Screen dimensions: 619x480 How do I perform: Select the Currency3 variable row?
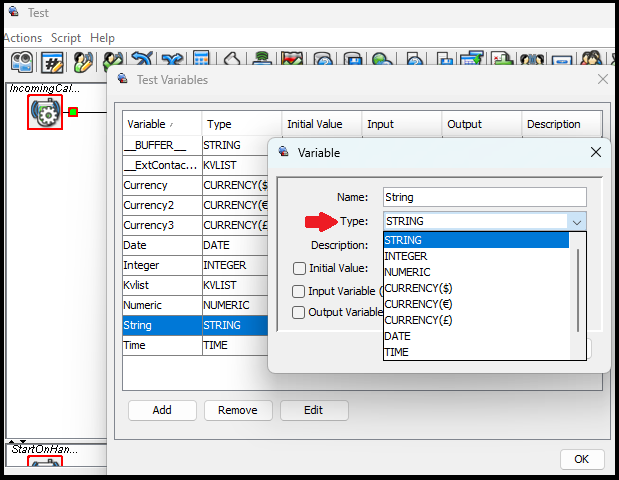(x=195, y=225)
